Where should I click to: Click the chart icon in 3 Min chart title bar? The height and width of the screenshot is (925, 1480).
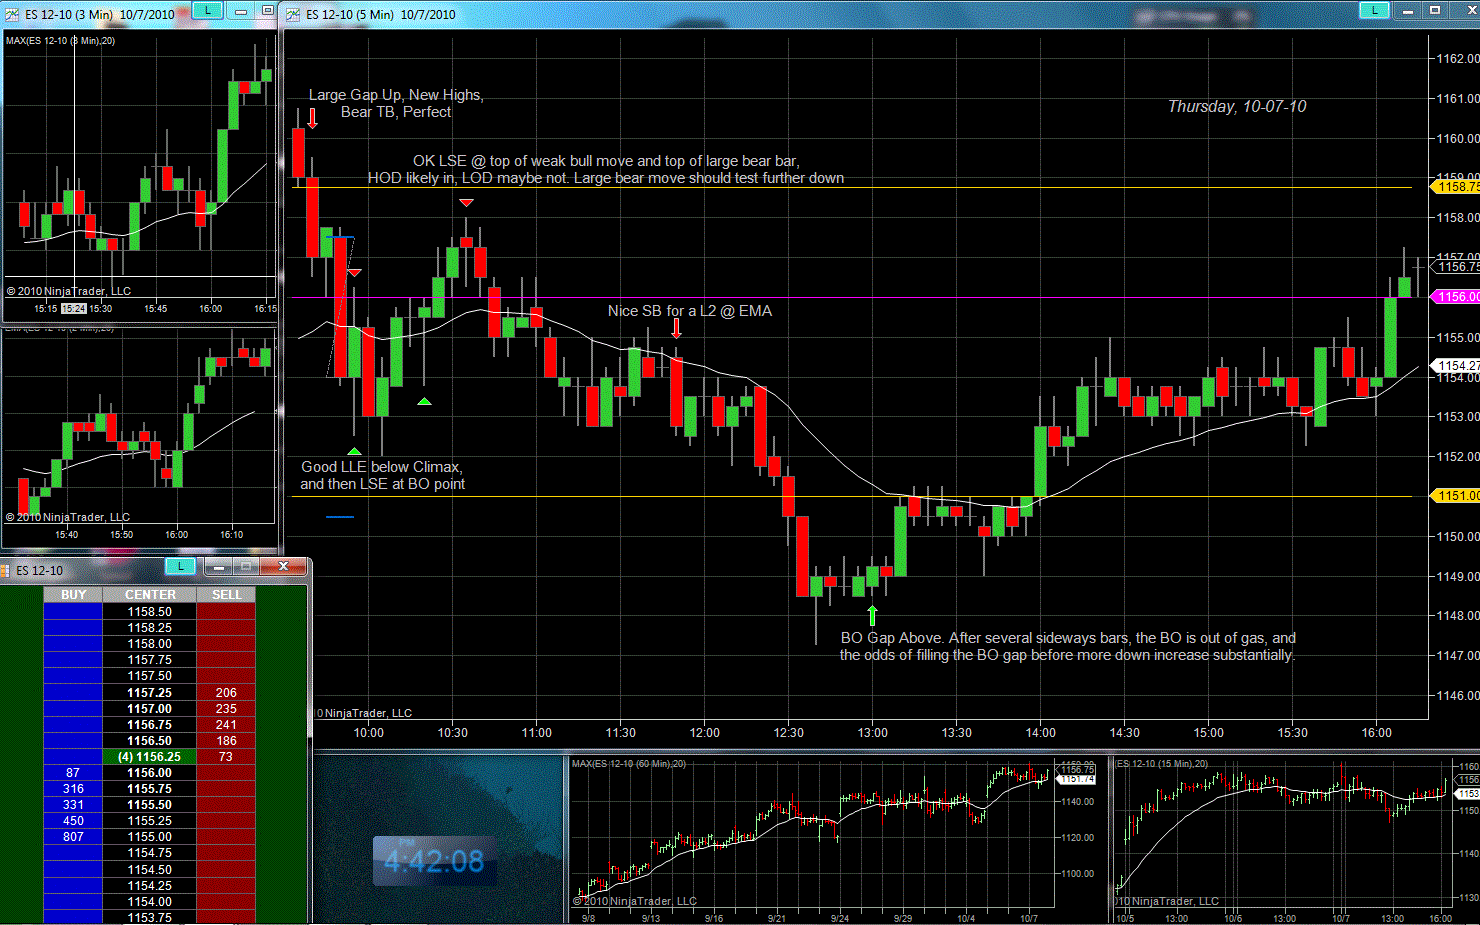pyautogui.click(x=12, y=14)
